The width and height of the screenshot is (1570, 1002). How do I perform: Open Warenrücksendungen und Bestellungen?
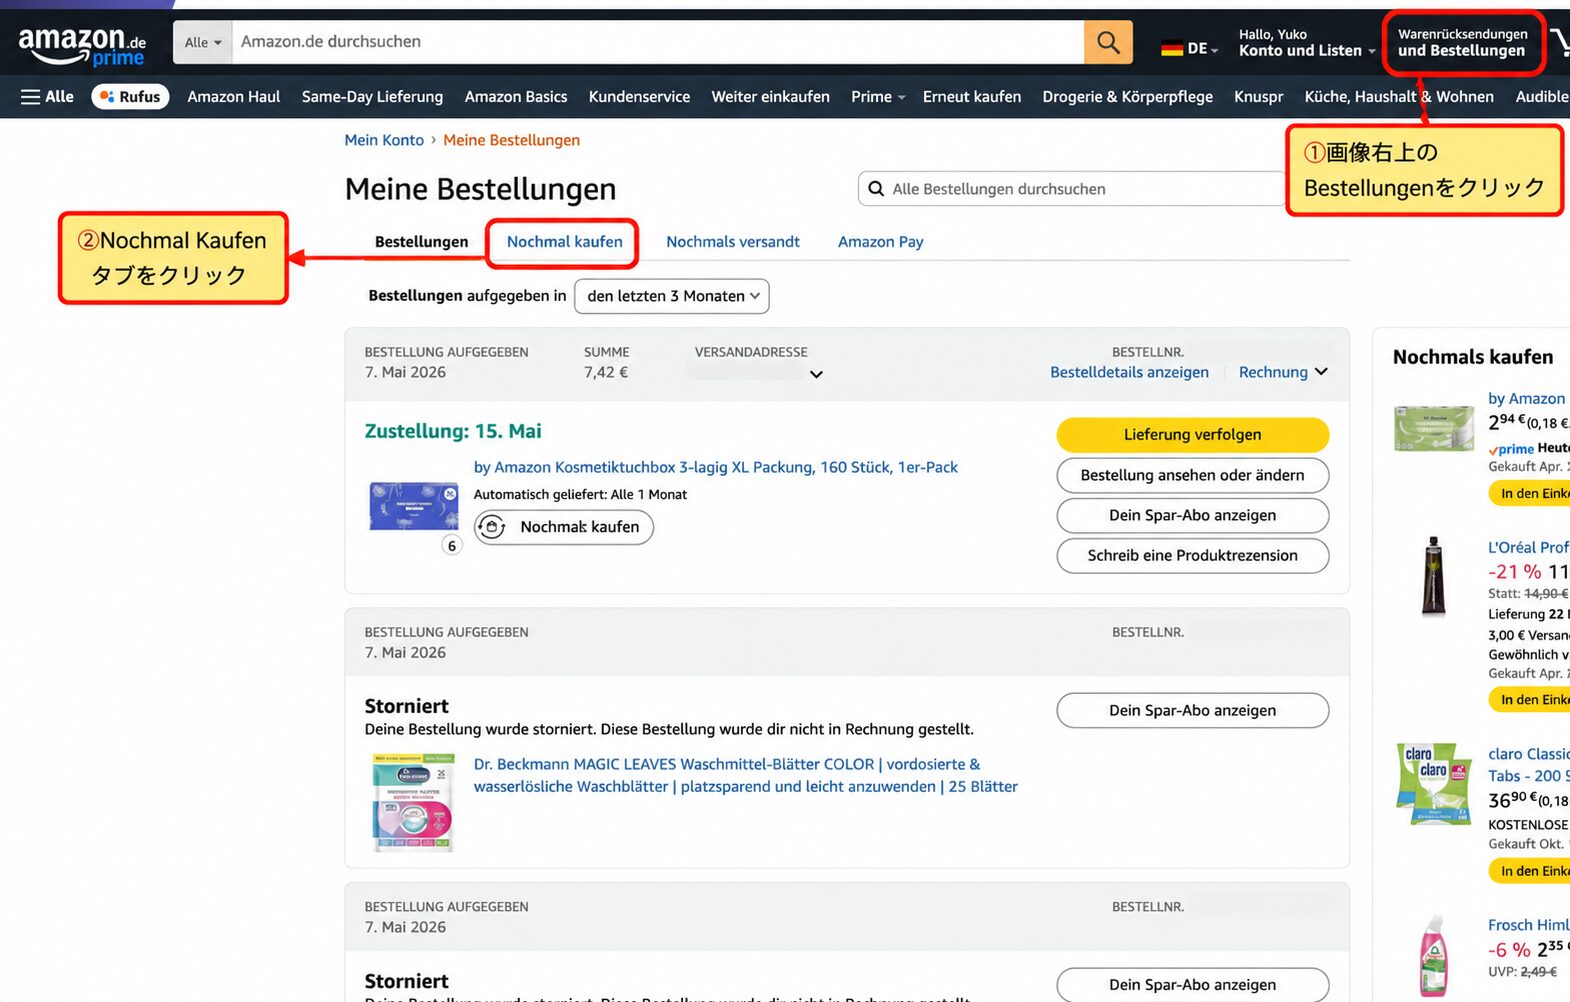click(x=1462, y=42)
